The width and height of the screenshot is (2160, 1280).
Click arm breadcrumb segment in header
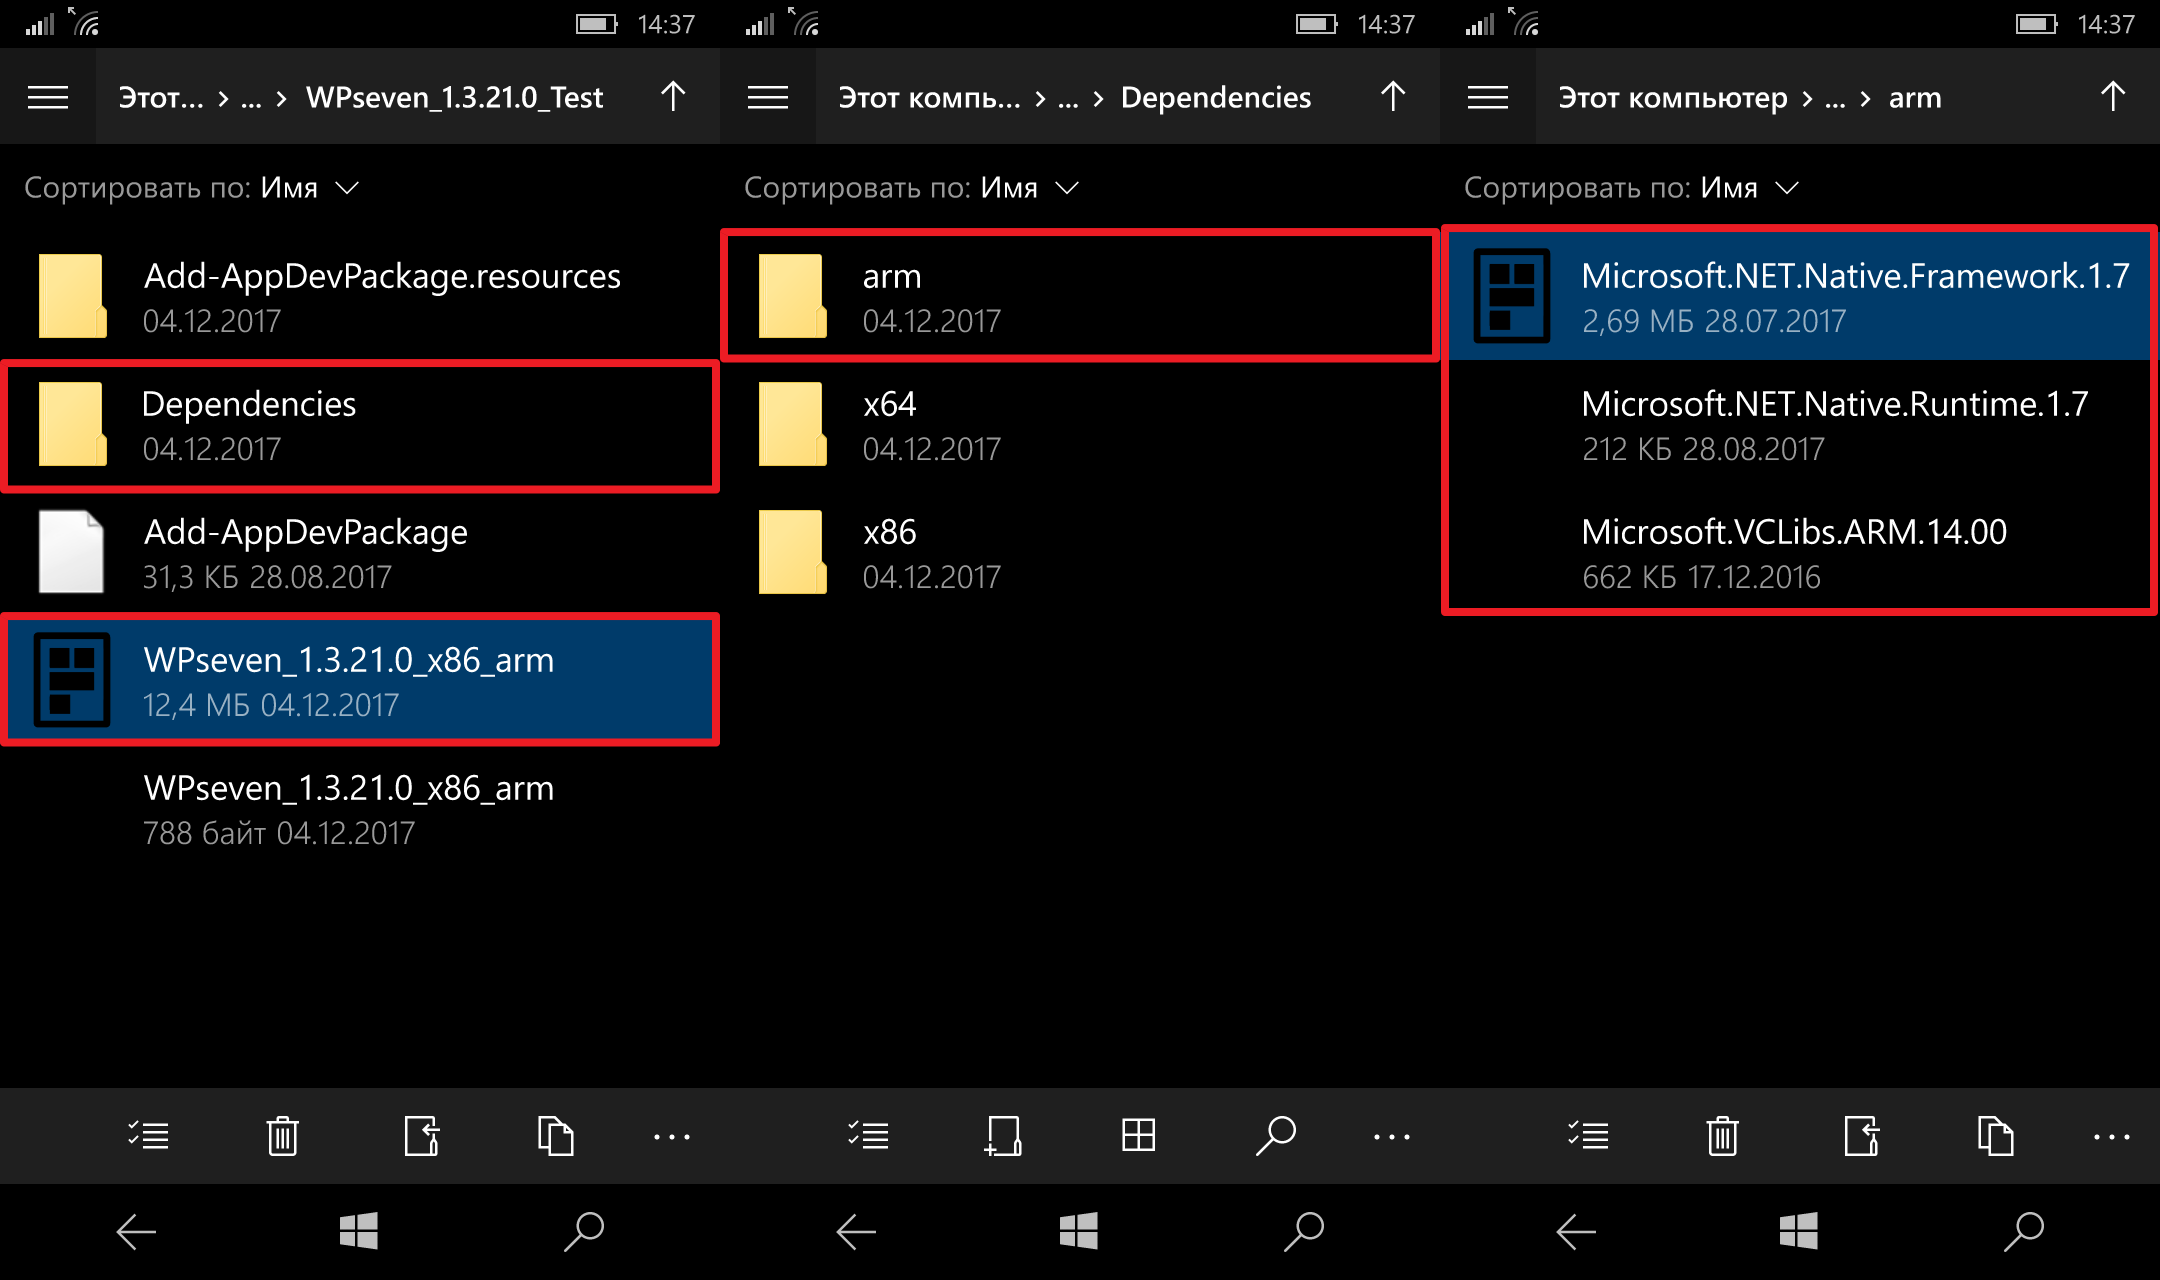point(1915,98)
